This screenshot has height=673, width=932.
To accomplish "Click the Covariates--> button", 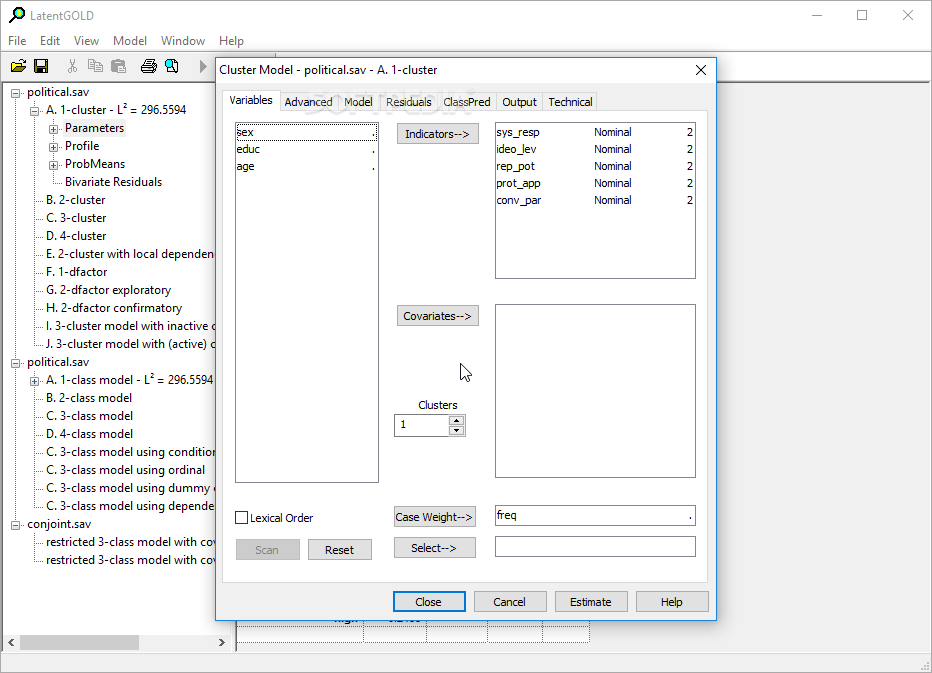I will pyautogui.click(x=437, y=316).
